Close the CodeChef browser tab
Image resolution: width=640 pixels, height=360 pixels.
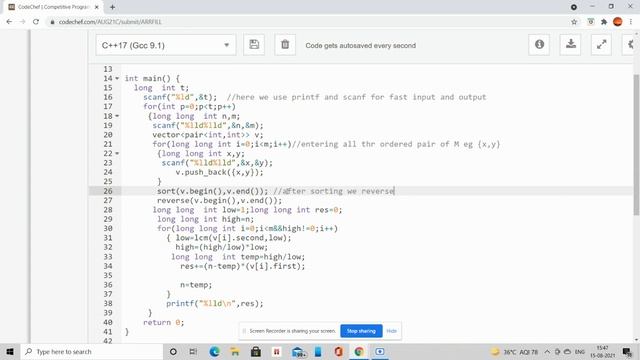tap(97, 7)
